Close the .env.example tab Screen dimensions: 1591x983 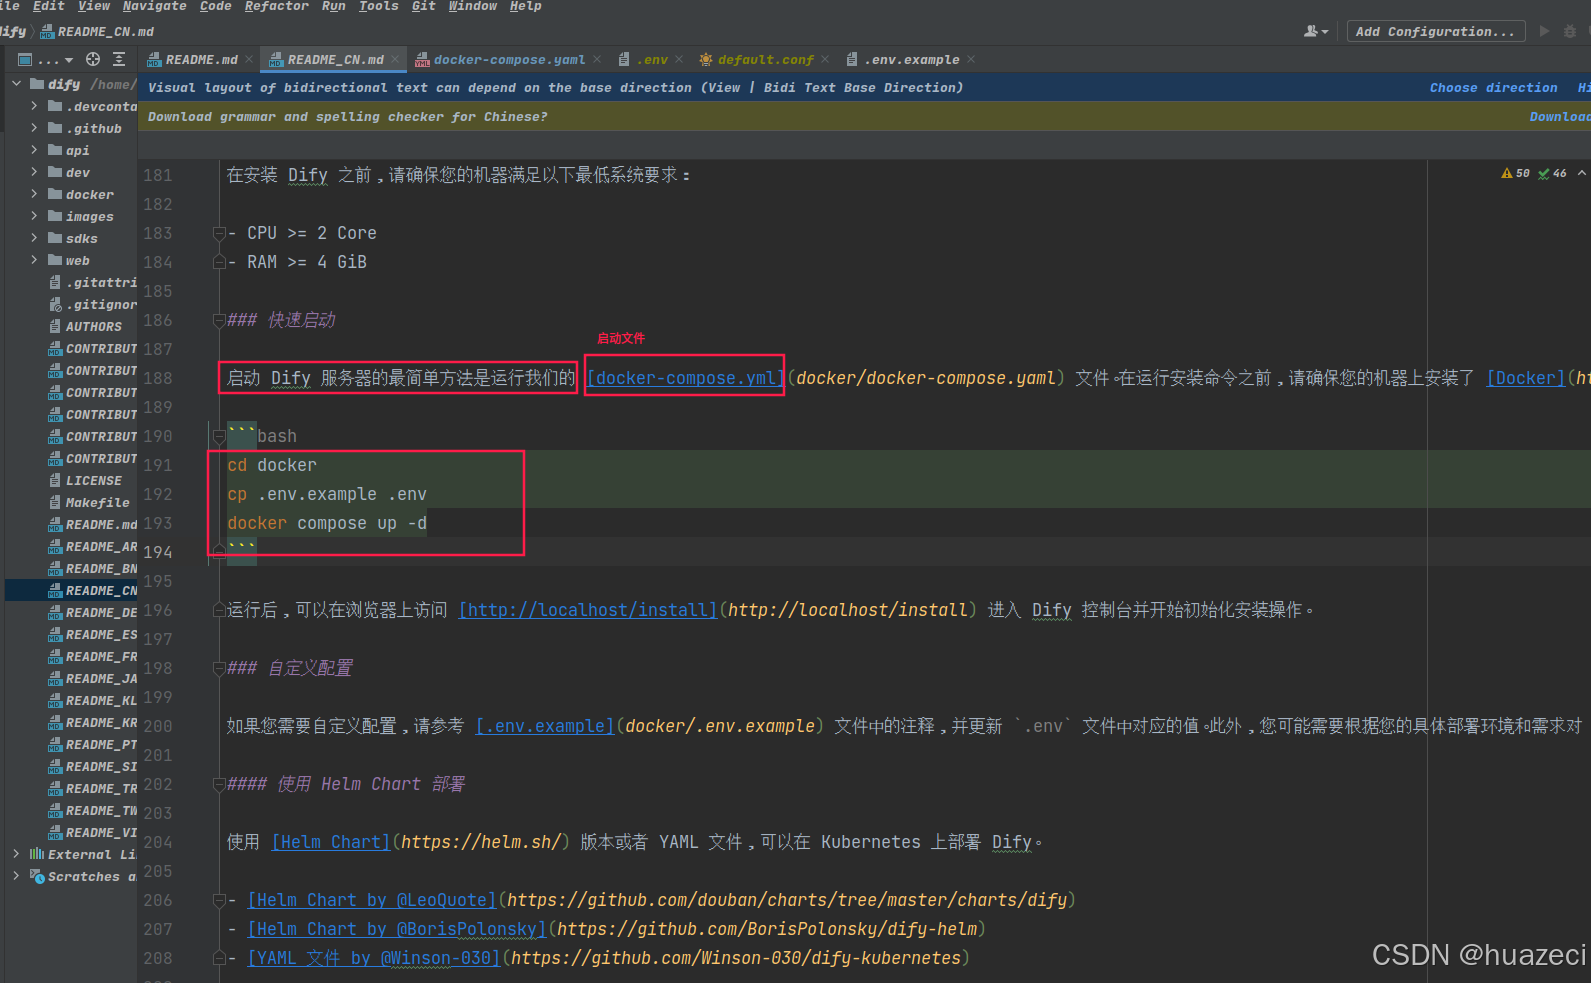click(x=971, y=60)
